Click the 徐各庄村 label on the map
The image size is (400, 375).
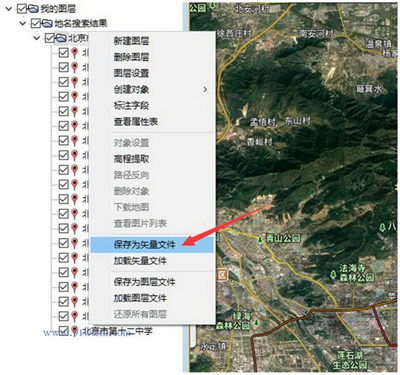pyautogui.click(x=234, y=34)
